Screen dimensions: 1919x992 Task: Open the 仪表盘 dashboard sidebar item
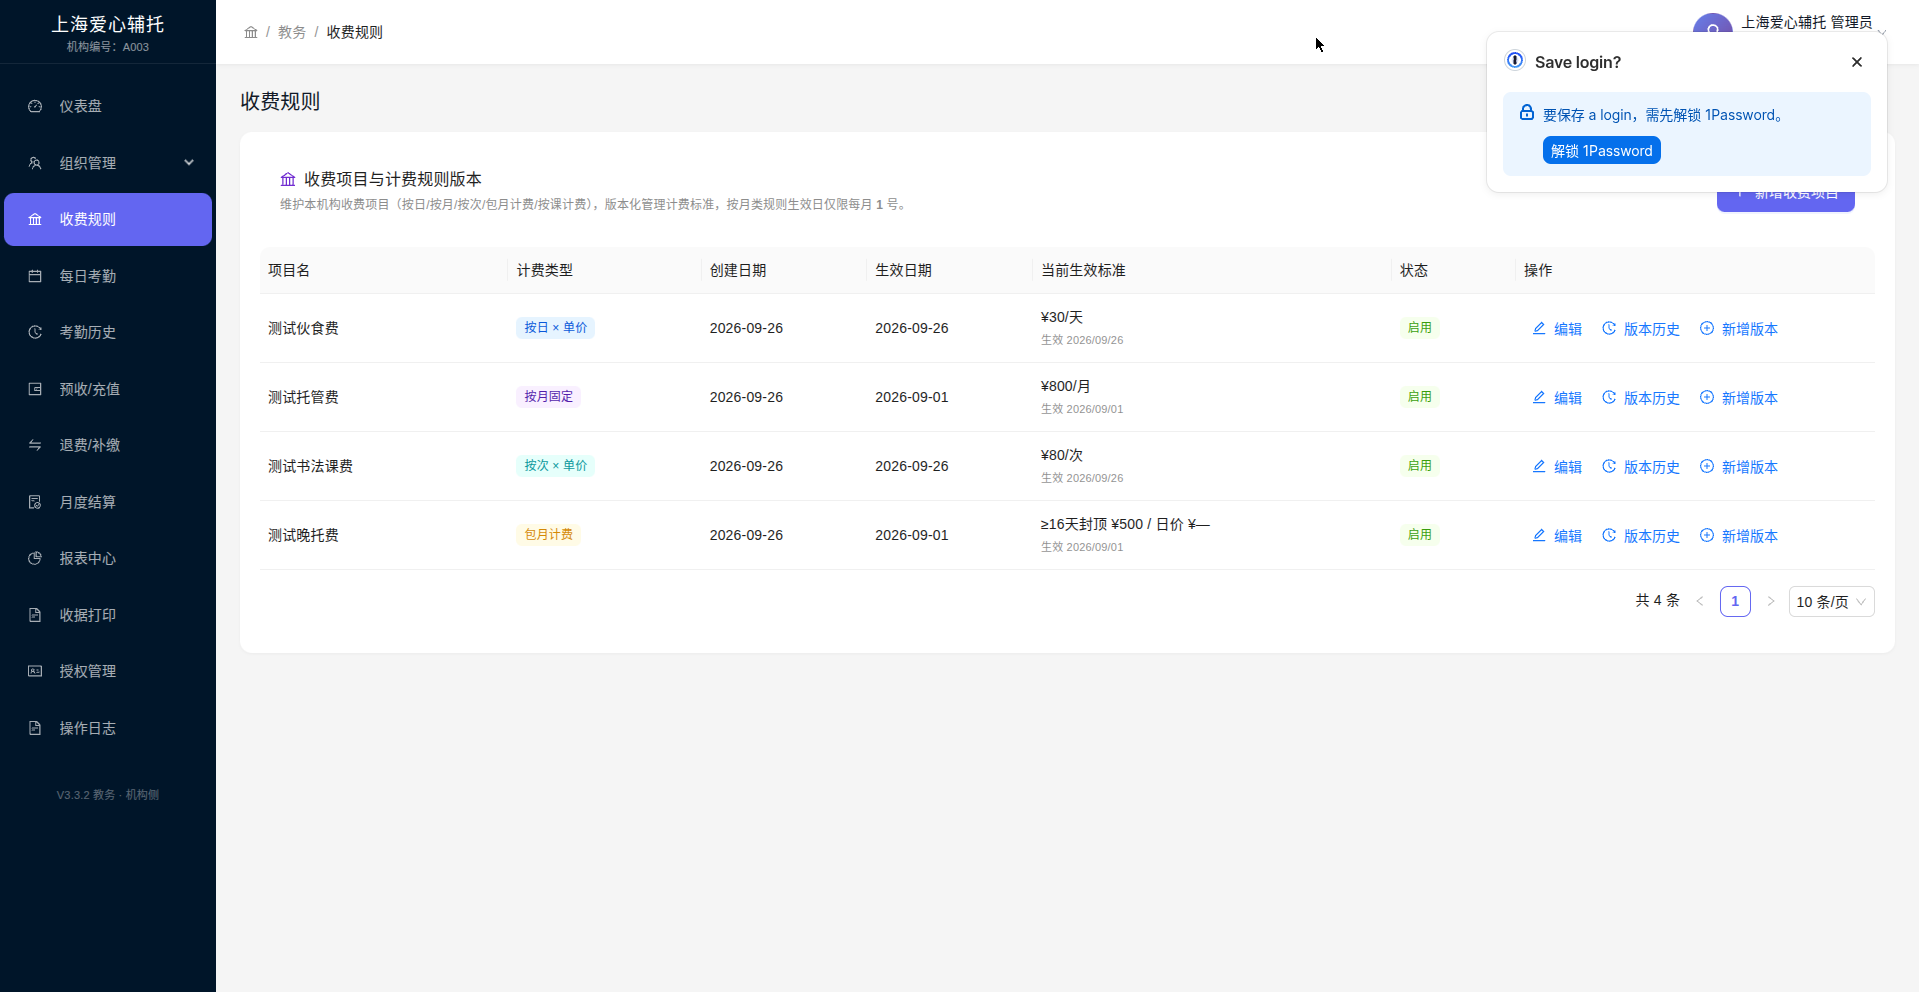(x=107, y=106)
